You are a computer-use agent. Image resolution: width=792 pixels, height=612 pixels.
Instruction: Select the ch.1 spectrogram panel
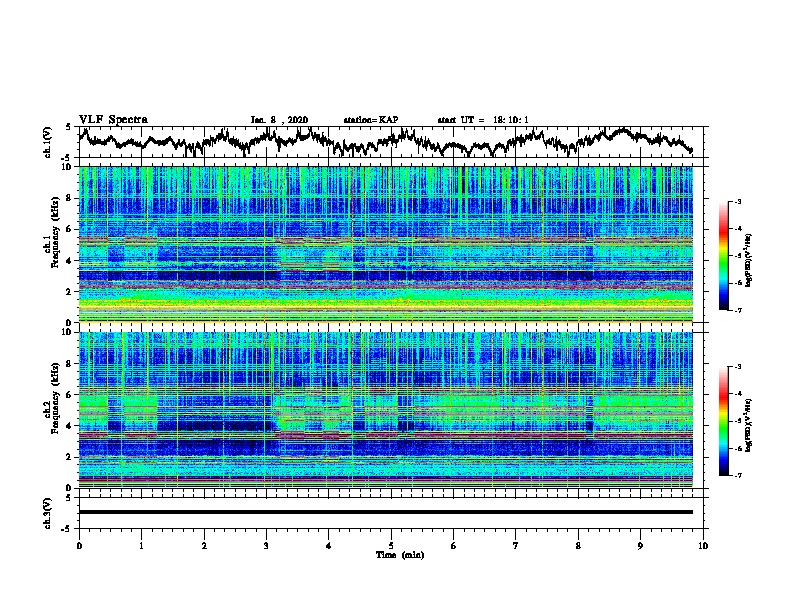386,244
